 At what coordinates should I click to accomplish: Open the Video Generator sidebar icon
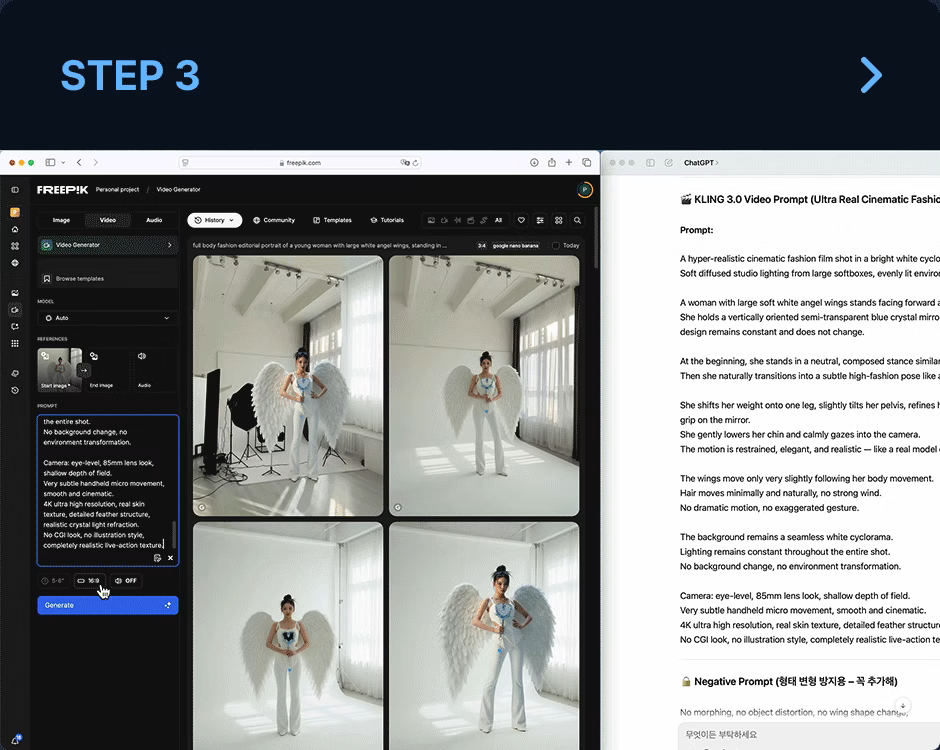[x=15, y=310]
